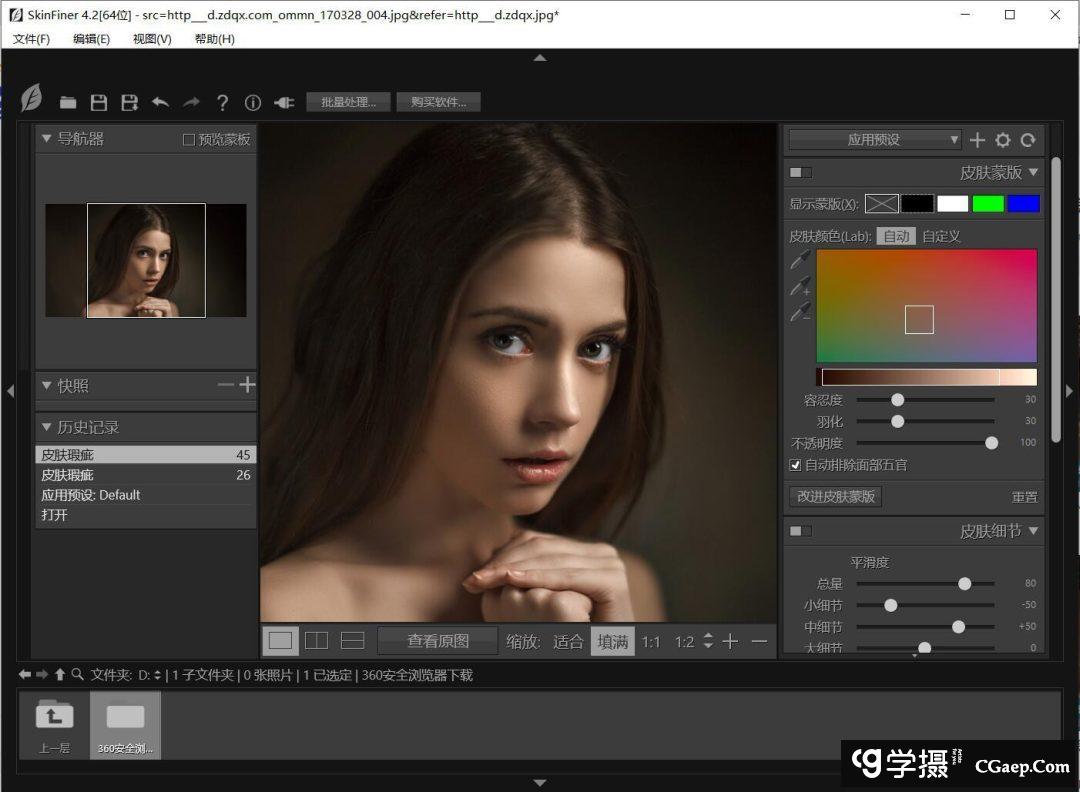Uncheck 自动排除面部五官 checkbox
The height and width of the screenshot is (792, 1080).
[796, 465]
